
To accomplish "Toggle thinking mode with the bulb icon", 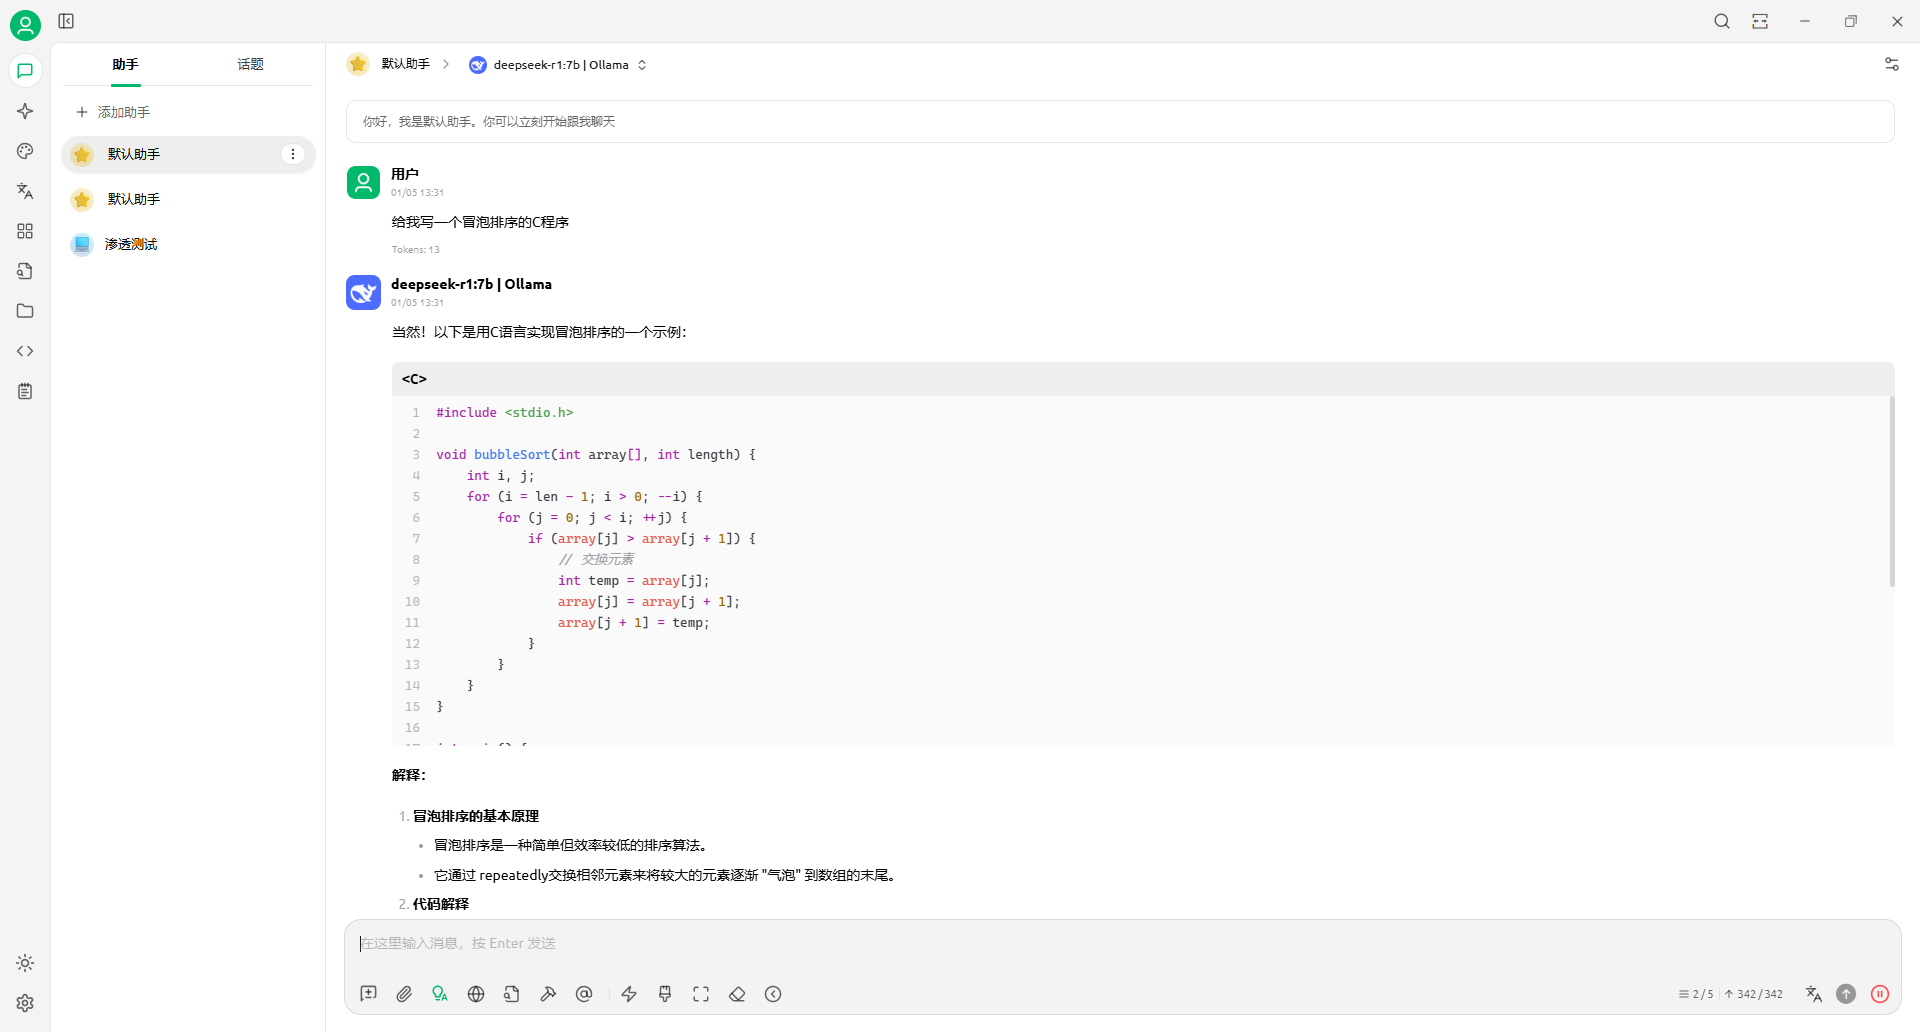I will (440, 994).
